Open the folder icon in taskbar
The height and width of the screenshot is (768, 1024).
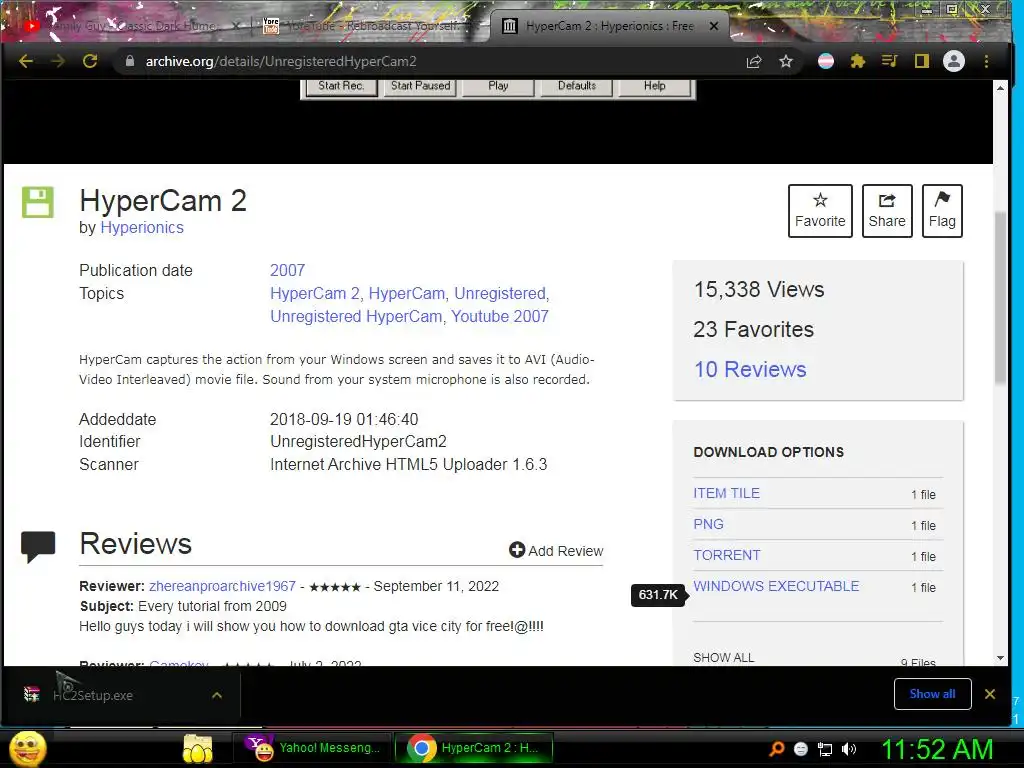[x=198, y=748]
